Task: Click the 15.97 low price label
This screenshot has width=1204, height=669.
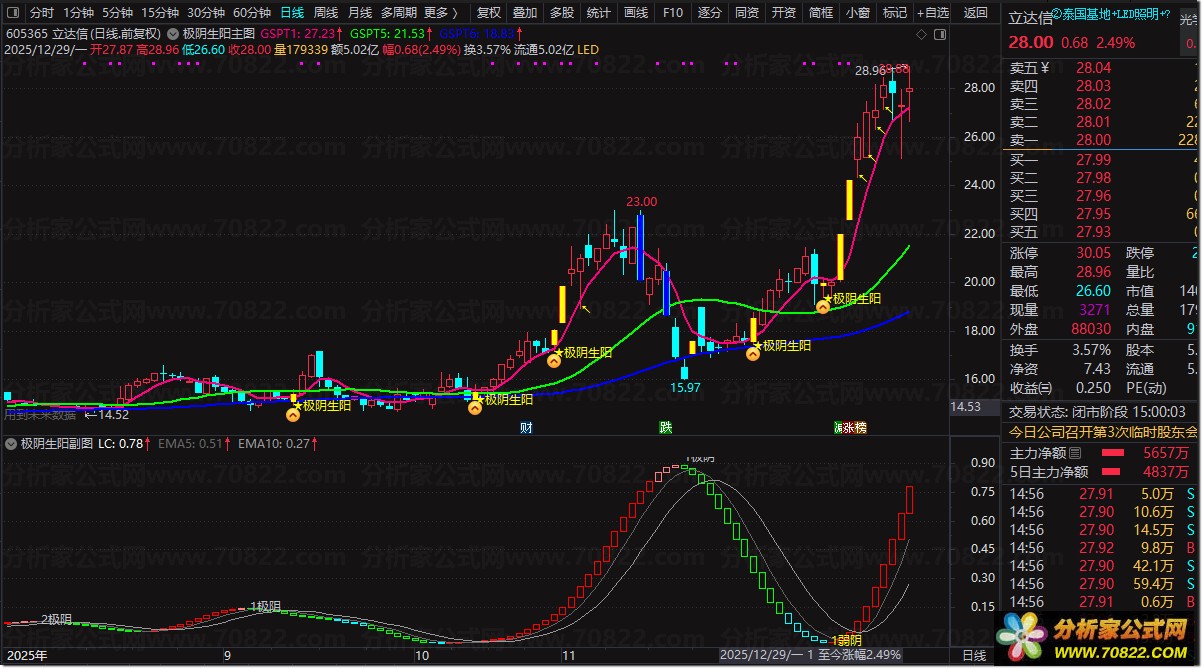Action: coord(685,387)
